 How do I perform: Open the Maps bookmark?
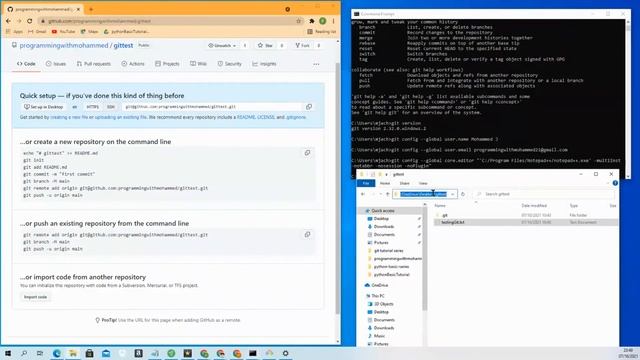(x=89, y=31)
